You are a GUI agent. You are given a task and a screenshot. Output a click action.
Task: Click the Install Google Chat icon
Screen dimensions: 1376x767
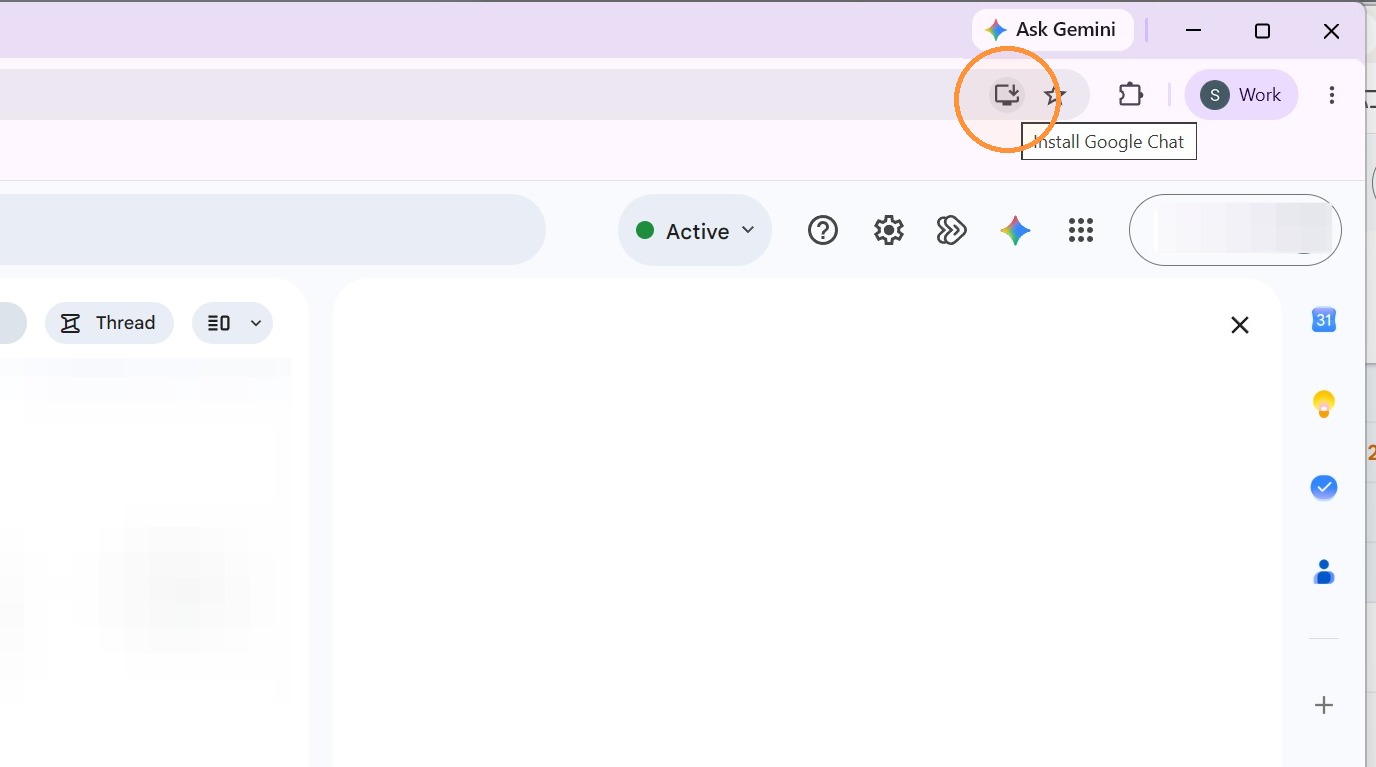1007,95
